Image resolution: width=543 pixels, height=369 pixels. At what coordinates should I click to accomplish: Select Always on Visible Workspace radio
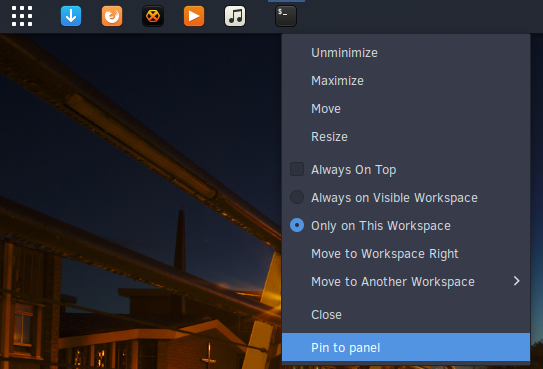click(297, 197)
